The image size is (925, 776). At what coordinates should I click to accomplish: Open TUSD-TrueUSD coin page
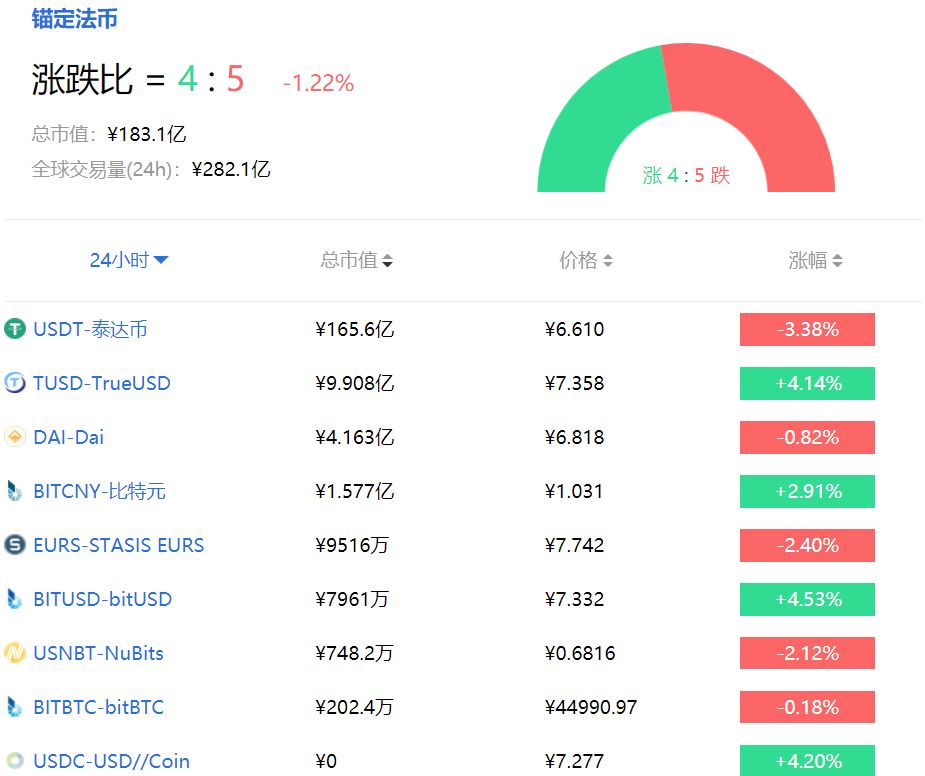click(x=102, y=383)
